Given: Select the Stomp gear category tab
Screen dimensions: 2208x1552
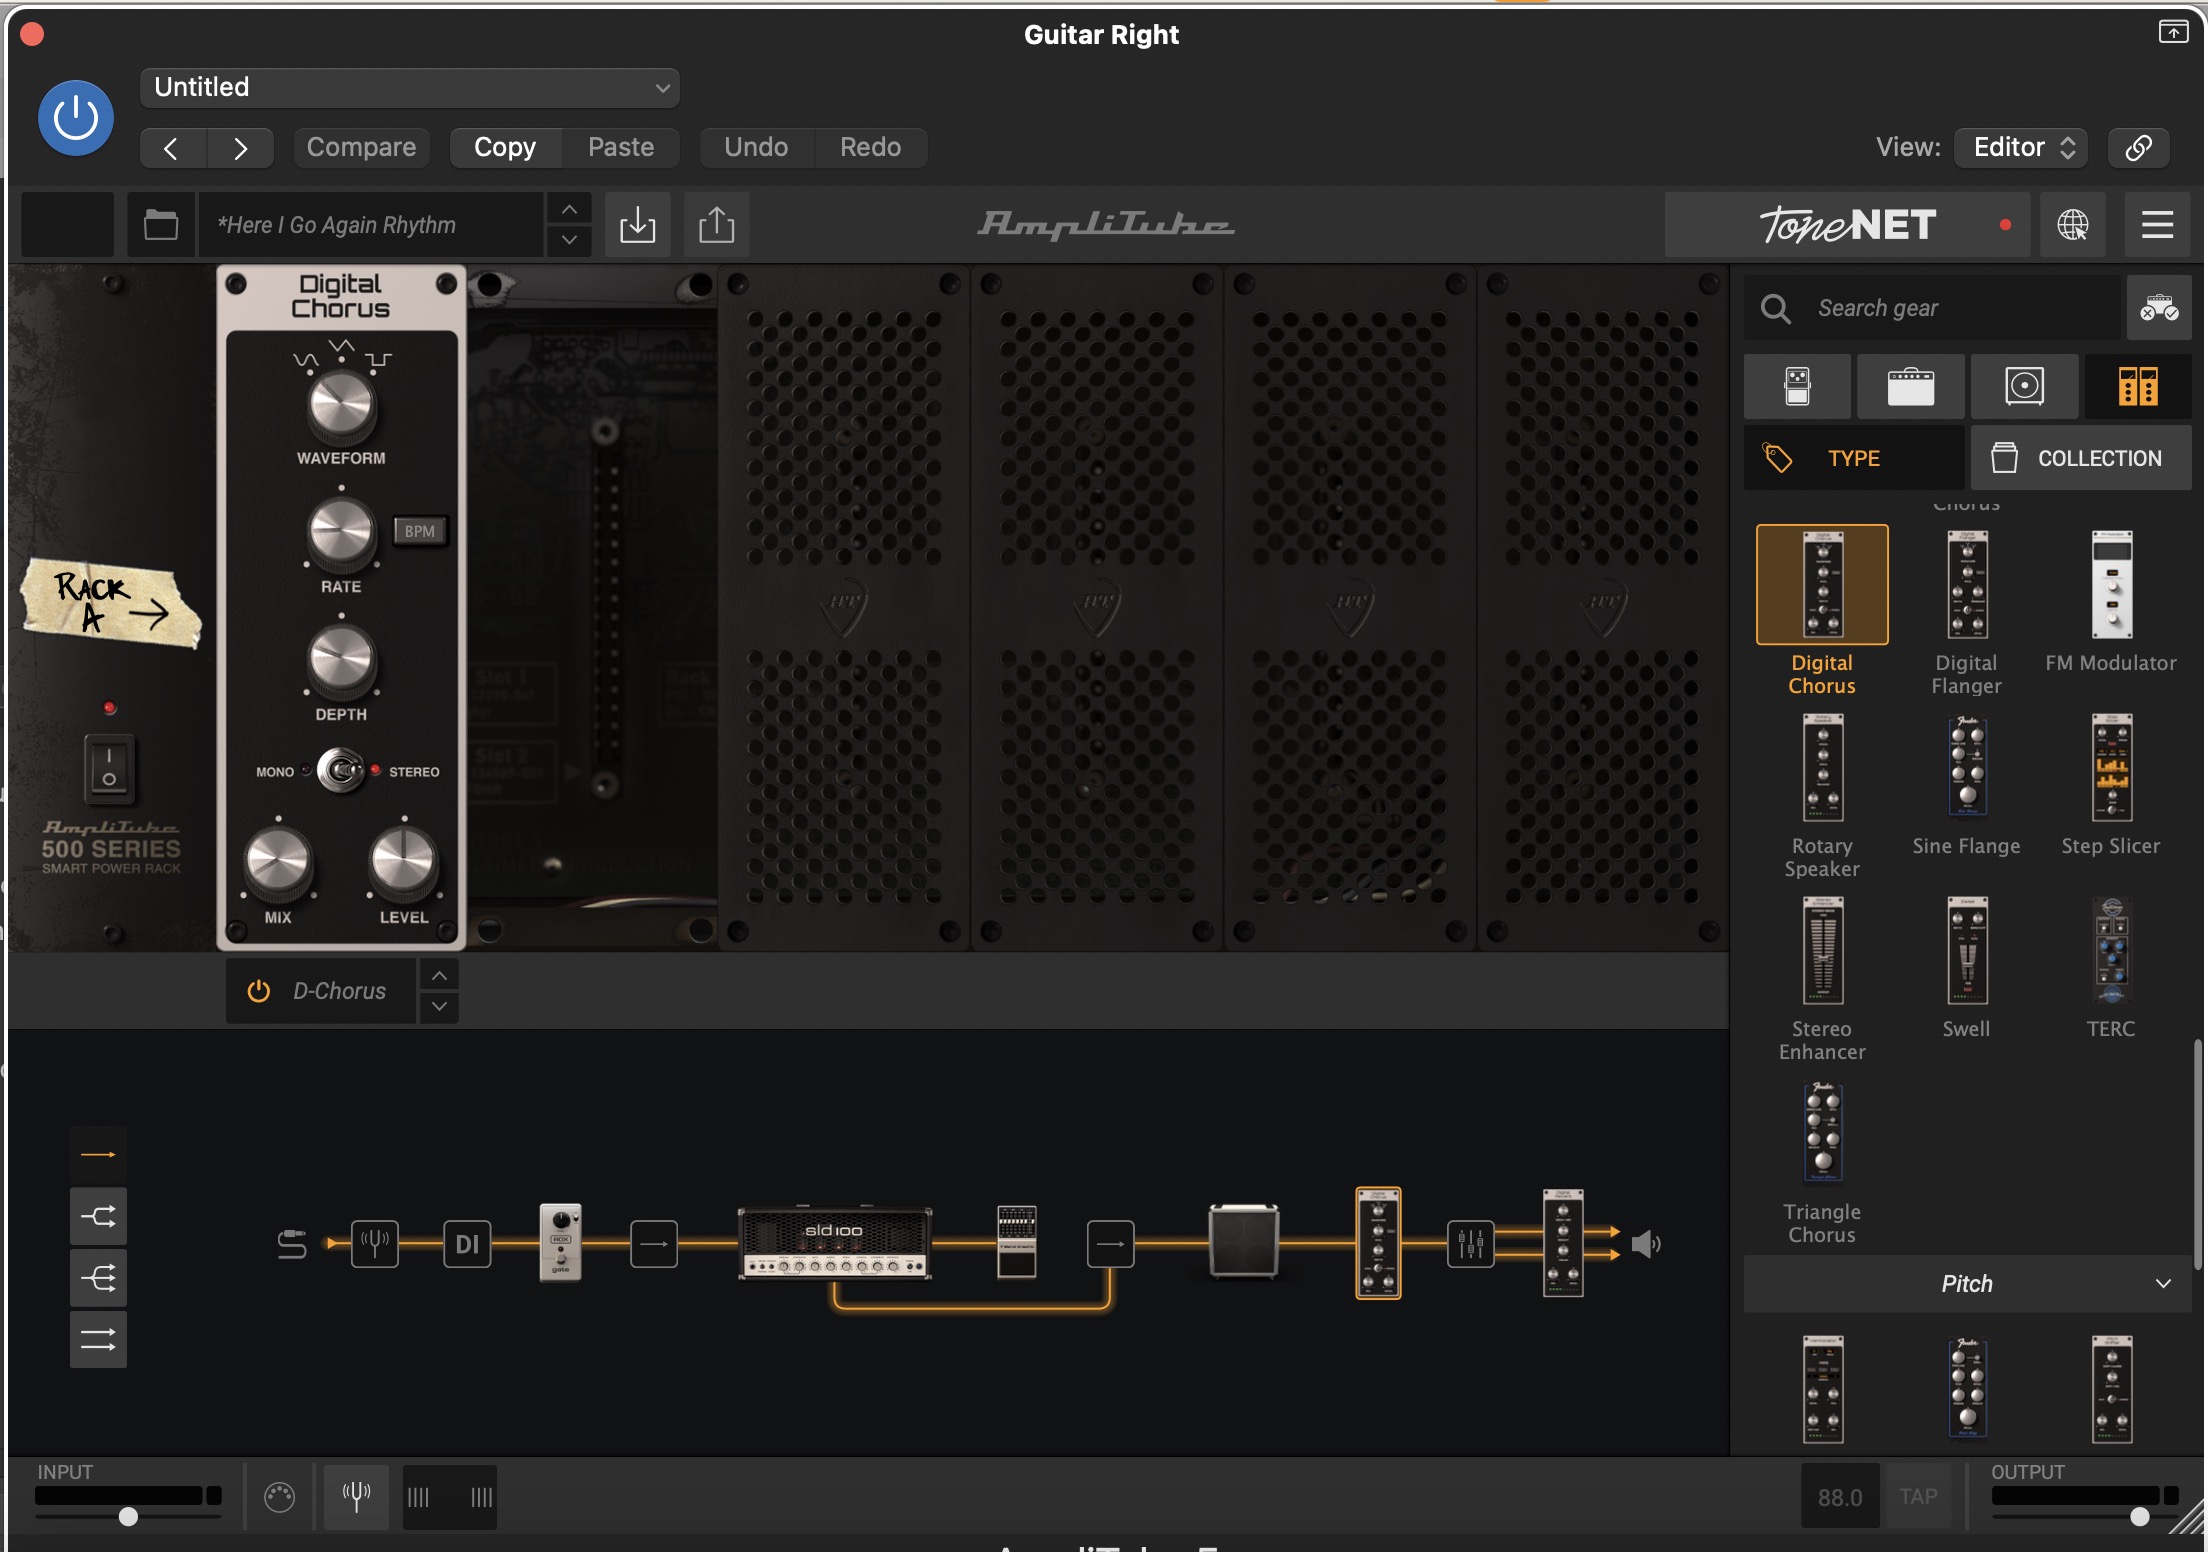Looking at the screenshot, I should [1797, 386].
